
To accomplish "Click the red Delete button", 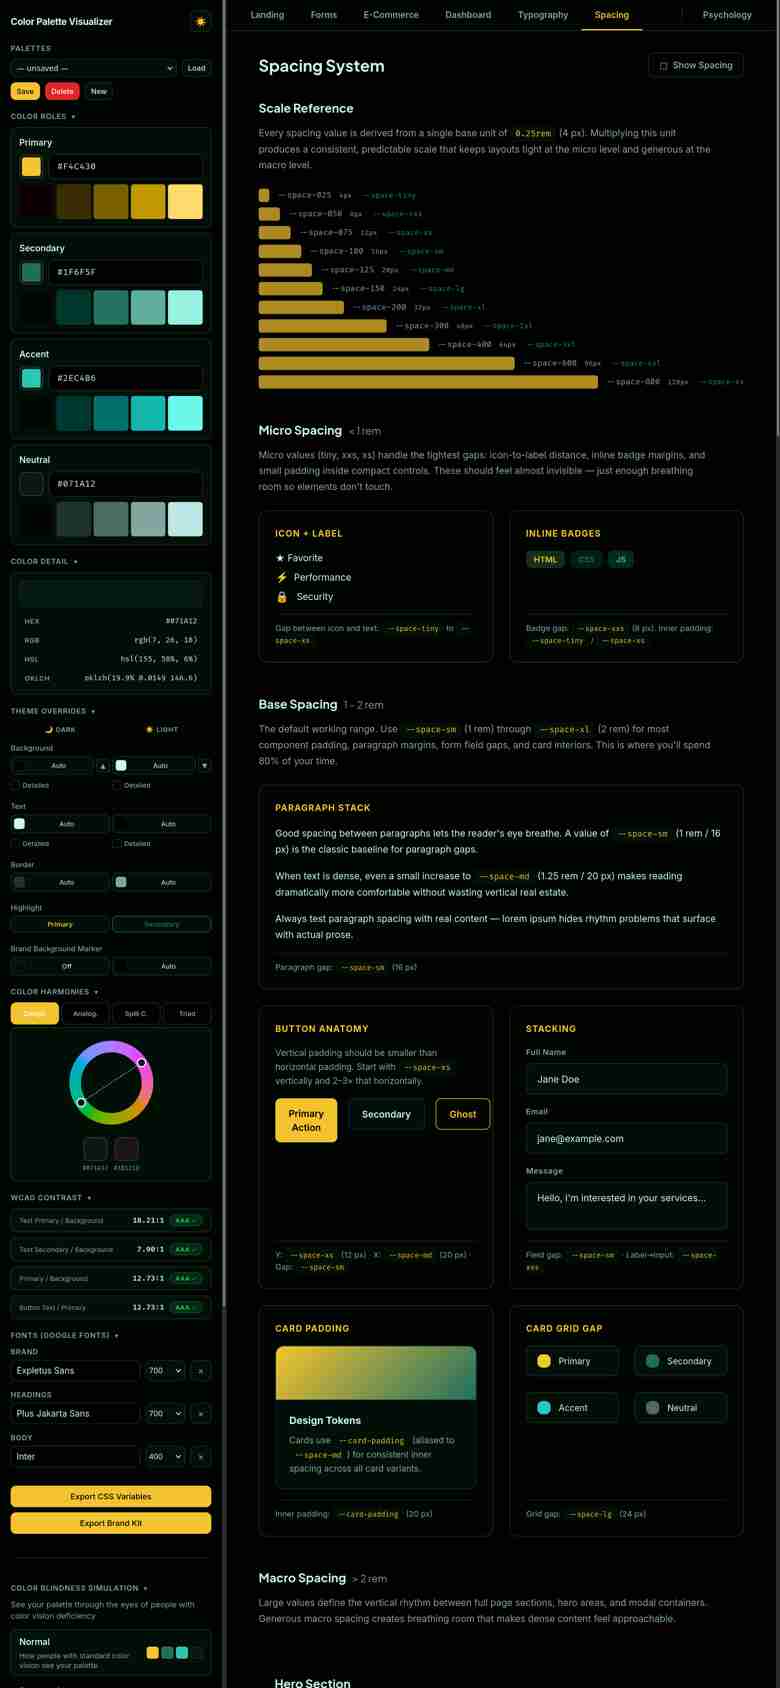I will point(62,91).
